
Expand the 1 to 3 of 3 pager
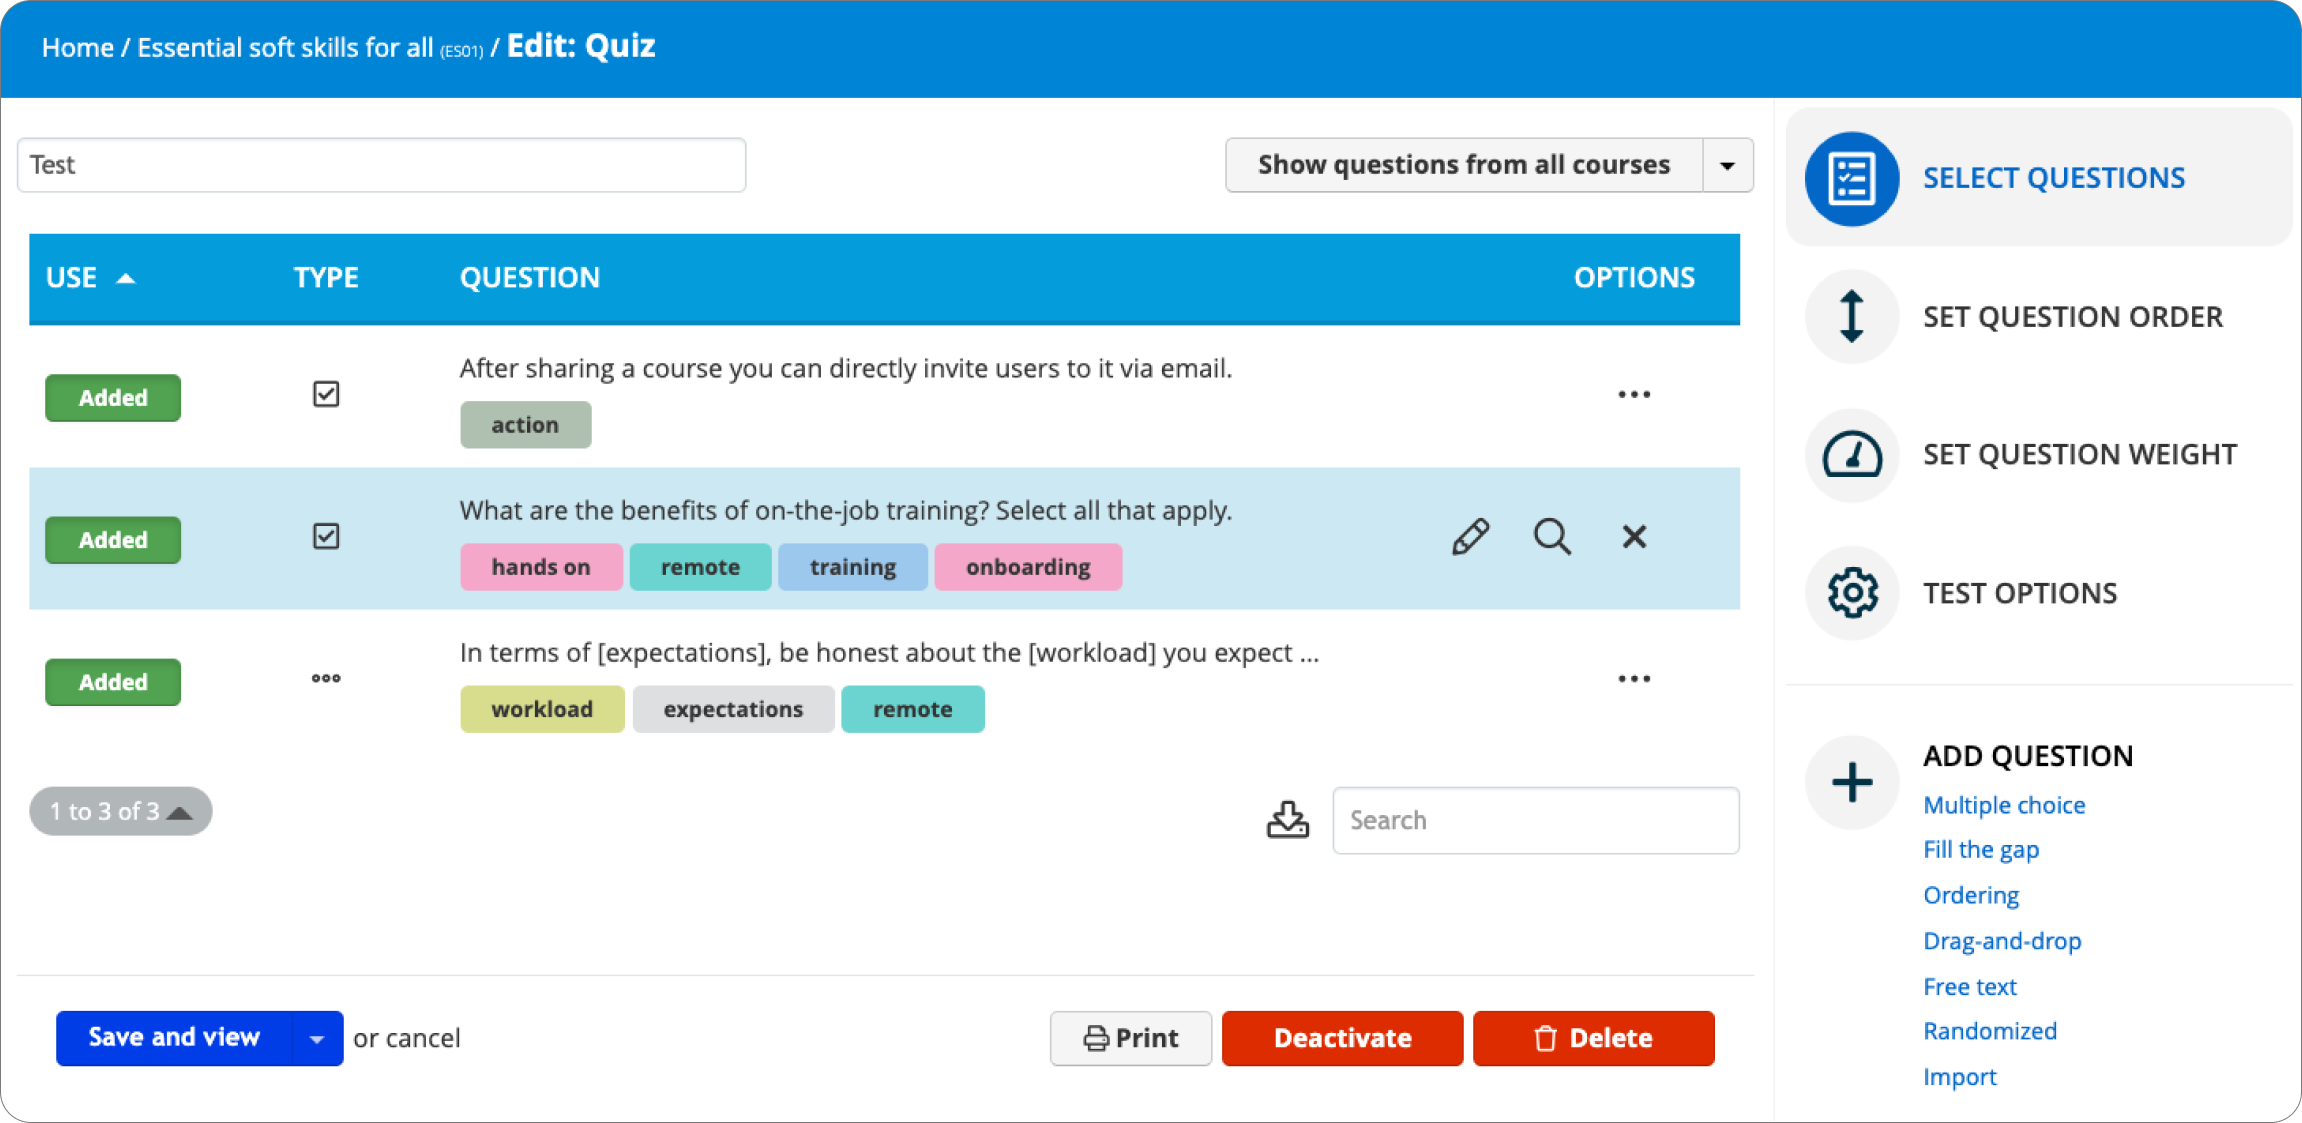pos(121,811)
